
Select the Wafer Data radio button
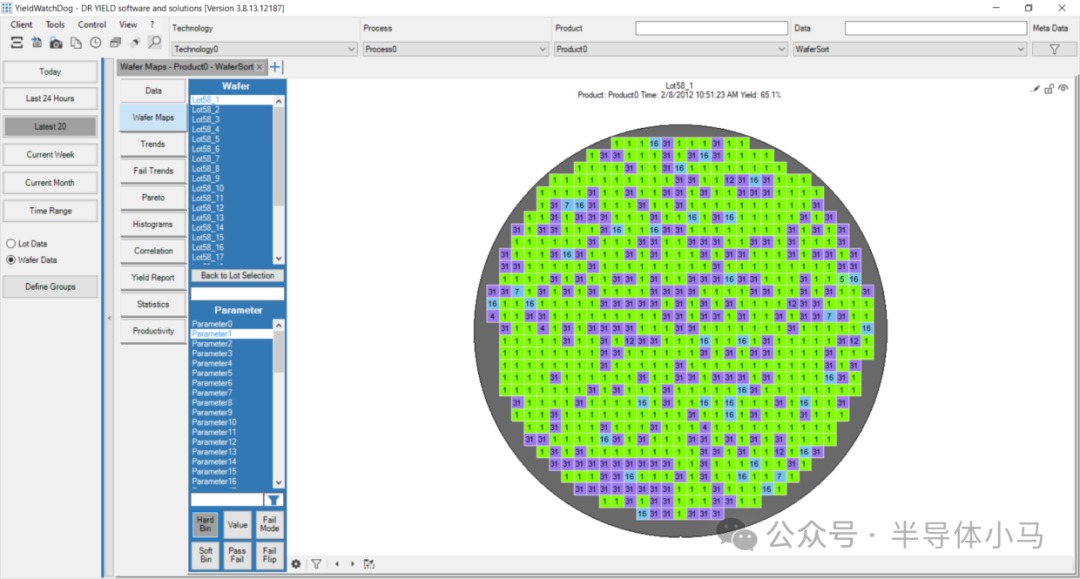coord(11,260)
